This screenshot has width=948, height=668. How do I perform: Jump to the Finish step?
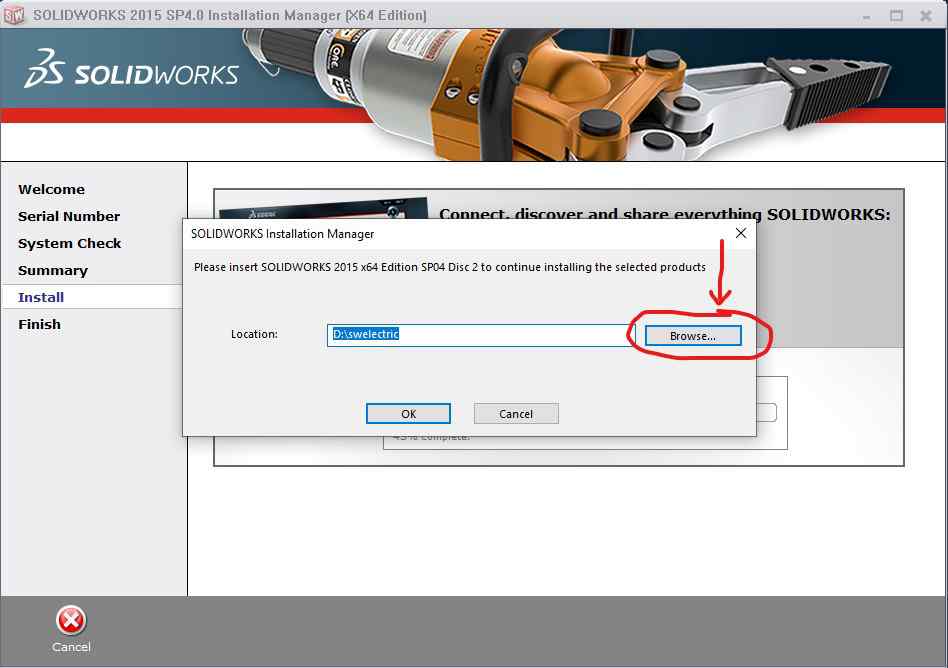click(39, 324)
